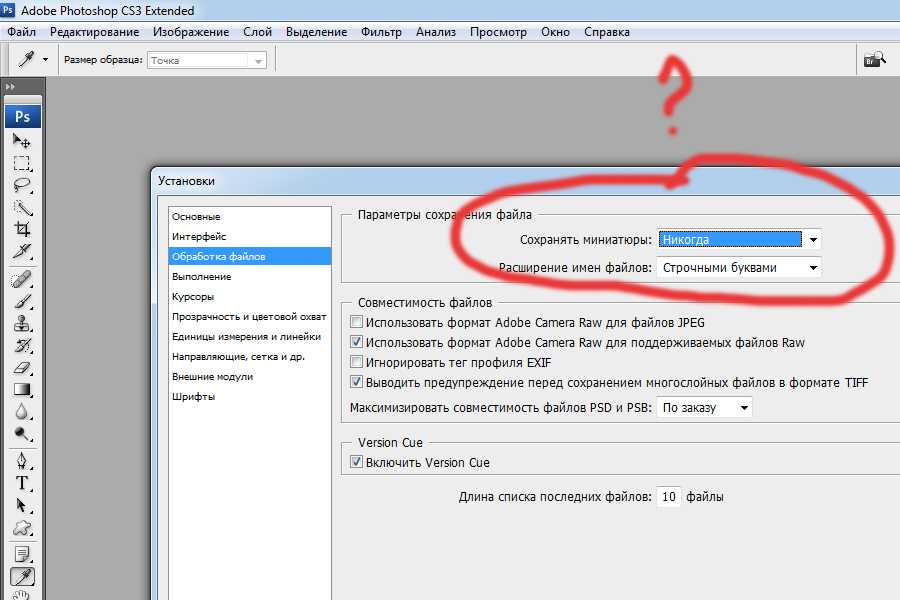Switch to the Внешние модули category
The width and height of the screenshot is (900, 600).
(x=250, y=377)
